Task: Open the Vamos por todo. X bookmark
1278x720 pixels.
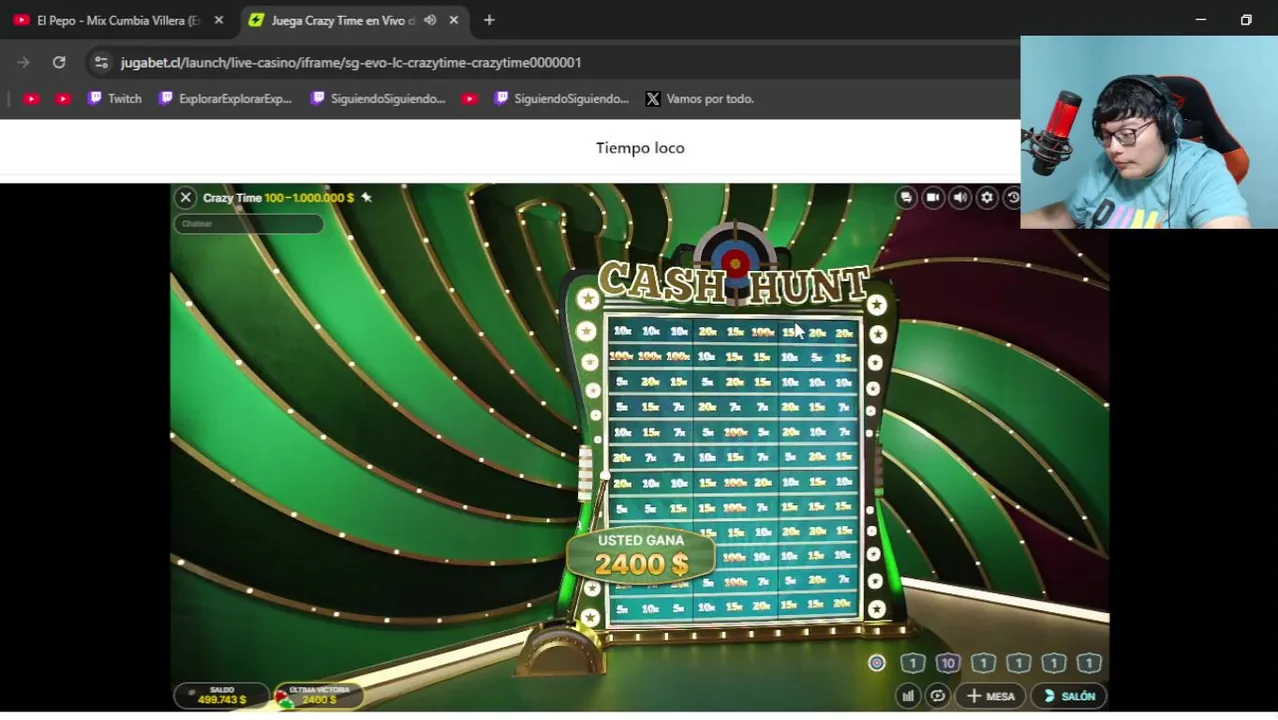Action: pos(699,99)
